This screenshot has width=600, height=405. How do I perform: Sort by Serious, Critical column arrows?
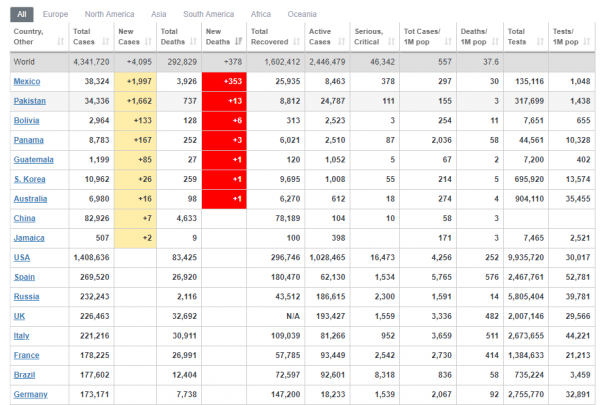[391, 42]
